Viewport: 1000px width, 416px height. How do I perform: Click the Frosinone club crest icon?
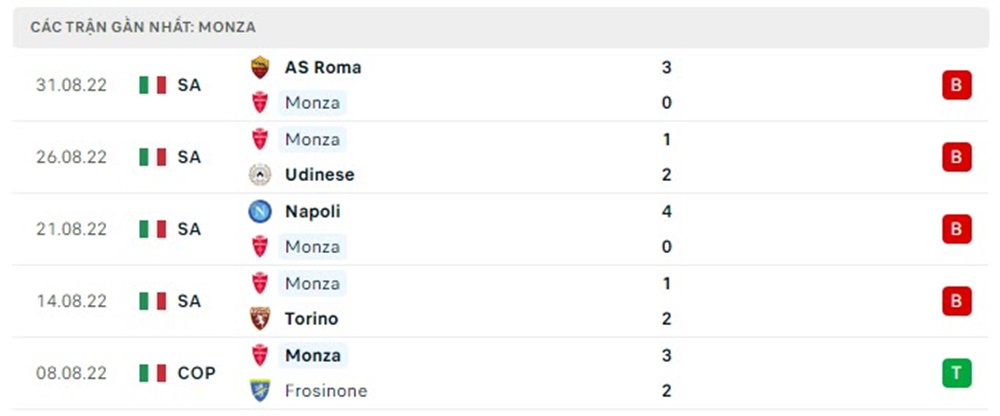point(260,391)
